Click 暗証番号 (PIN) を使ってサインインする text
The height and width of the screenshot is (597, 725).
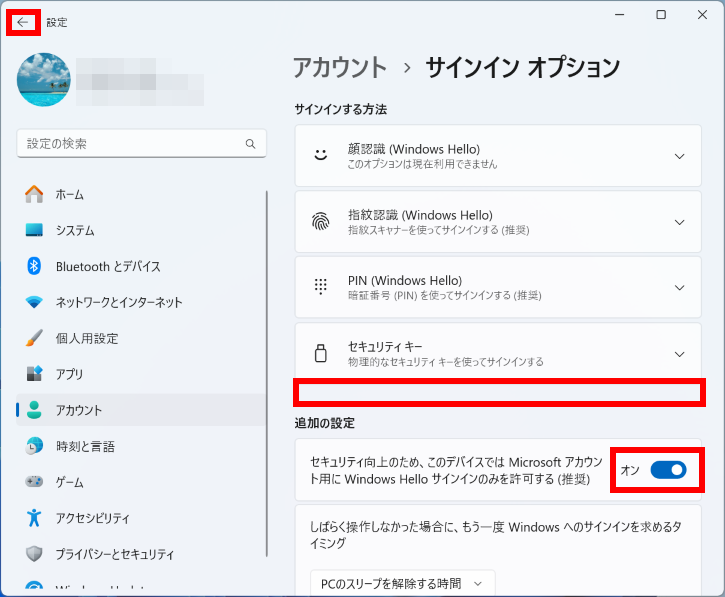444,295
